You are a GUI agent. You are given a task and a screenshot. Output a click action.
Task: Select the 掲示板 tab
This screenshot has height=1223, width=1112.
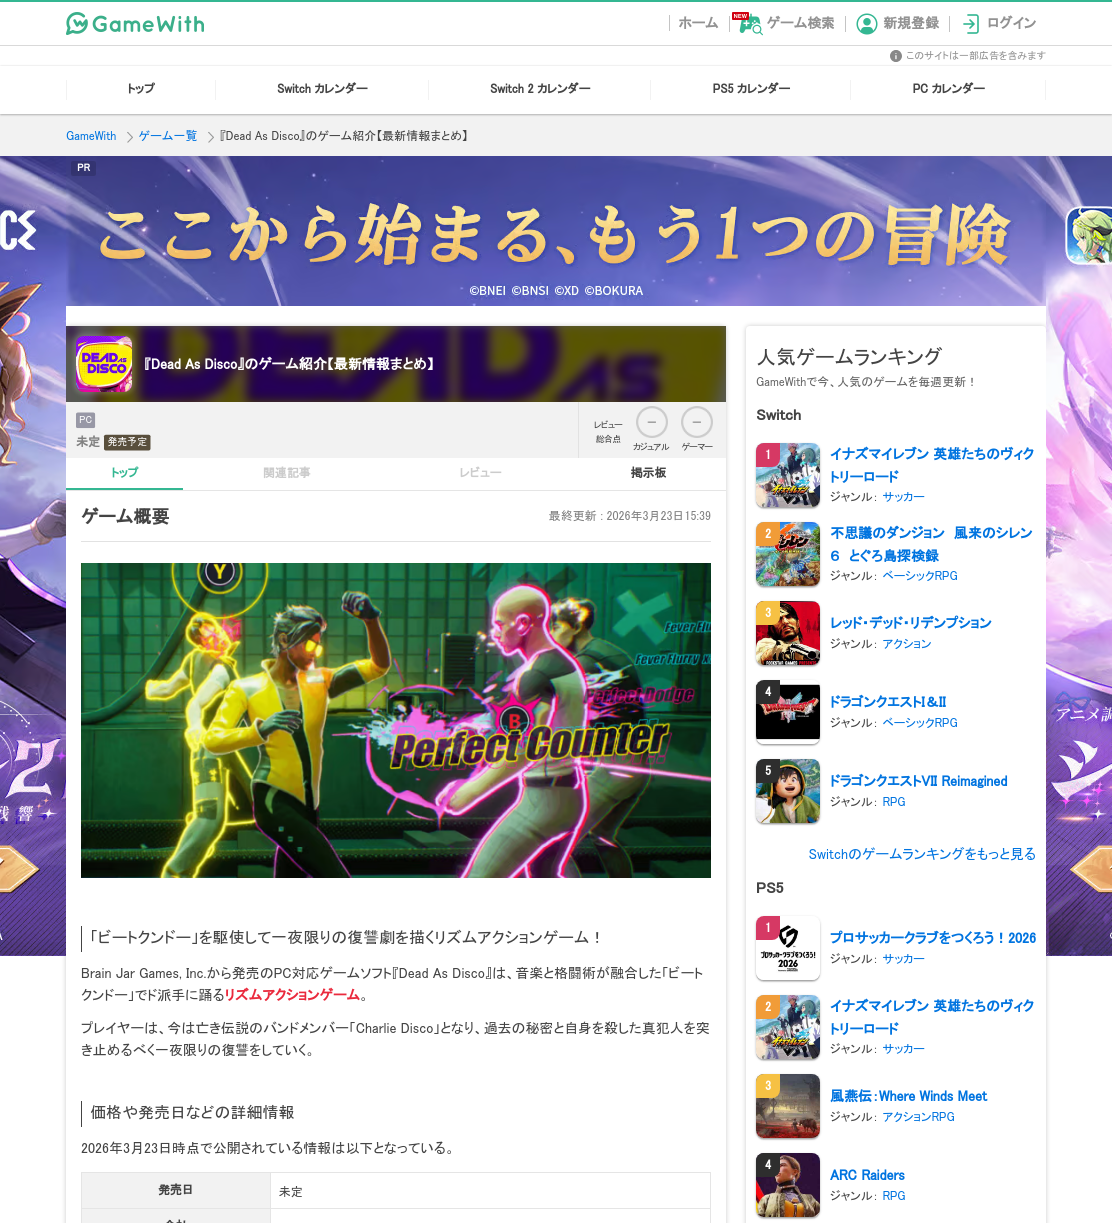tap(648, 473)
